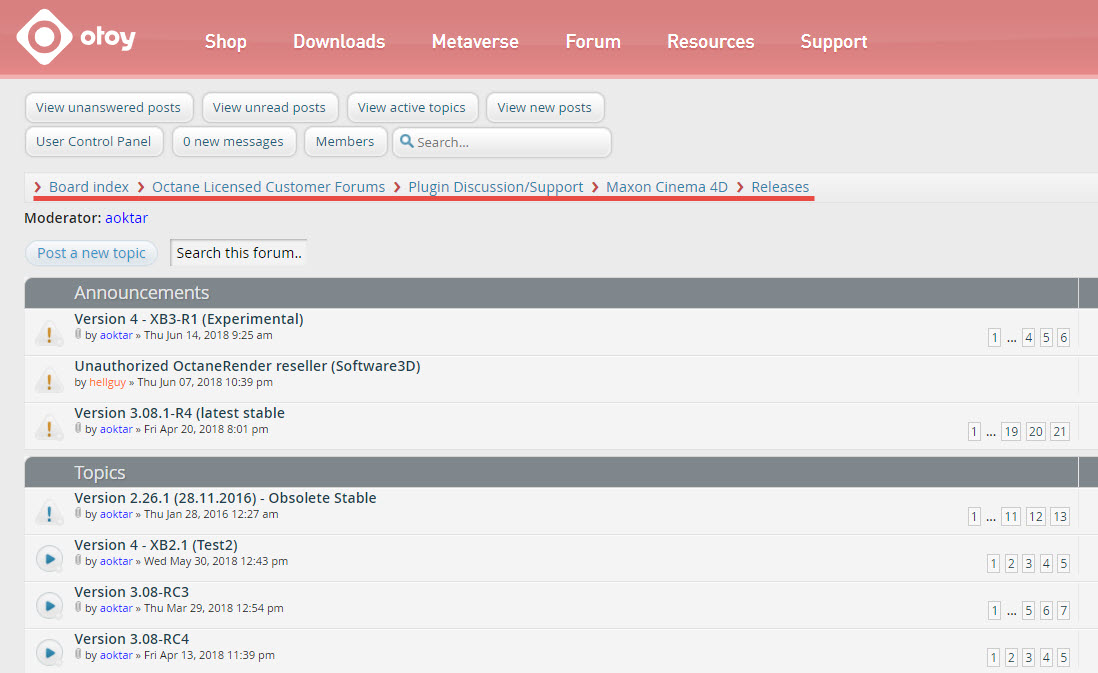This screenshot has height=673, width=1098.
Task: Check 0 new messages
Action: click(234, 141)
